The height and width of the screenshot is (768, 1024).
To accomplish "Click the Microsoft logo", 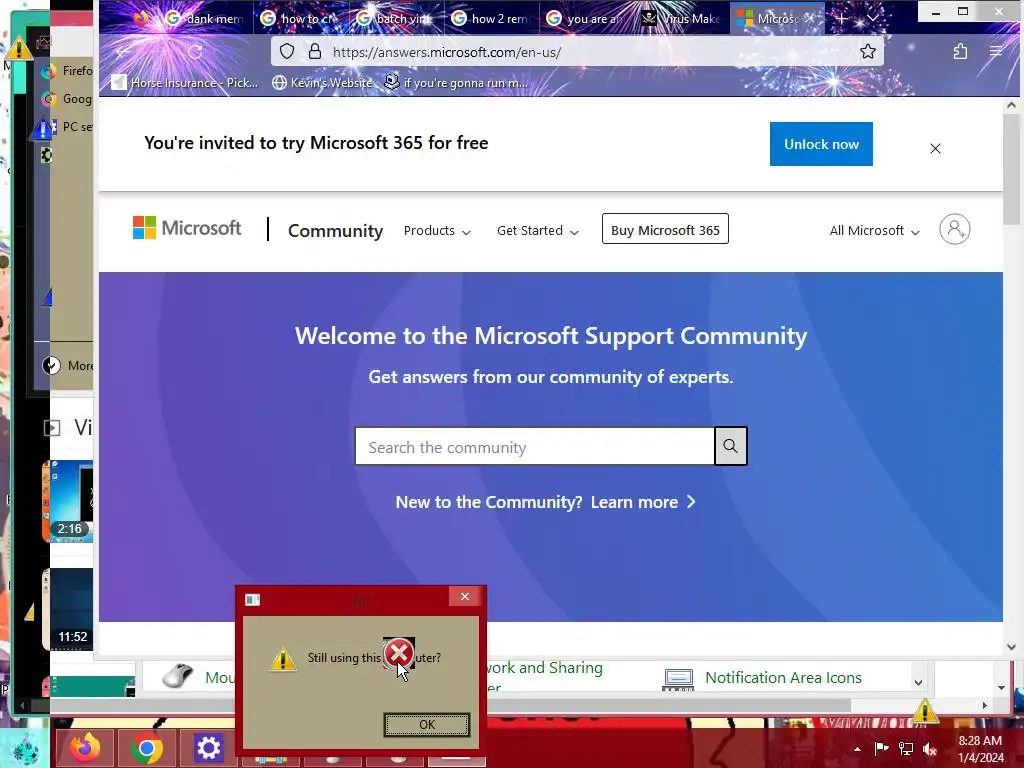I will [x=187, y=228].
